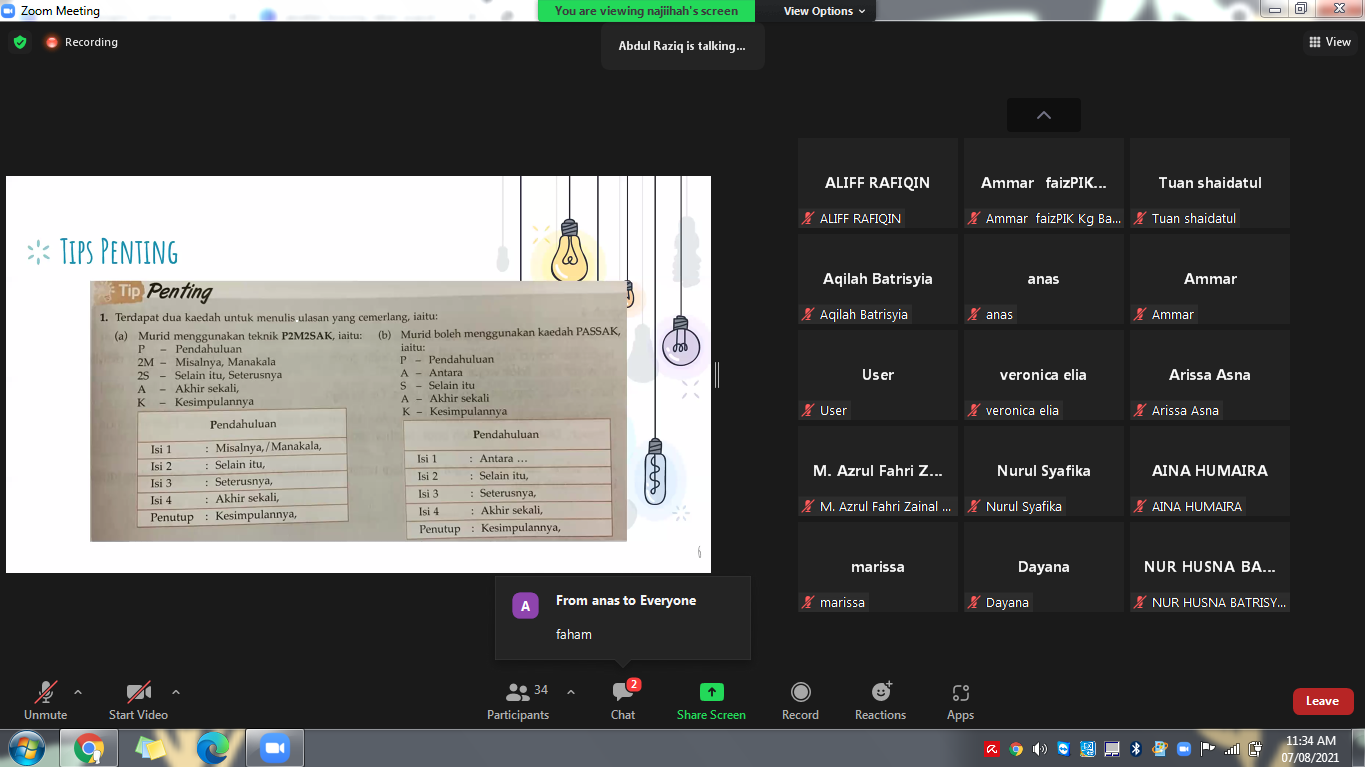Click the Record icon in toolbar
The height and width of the screenshot is (767, 1365).
pos(800,693)
